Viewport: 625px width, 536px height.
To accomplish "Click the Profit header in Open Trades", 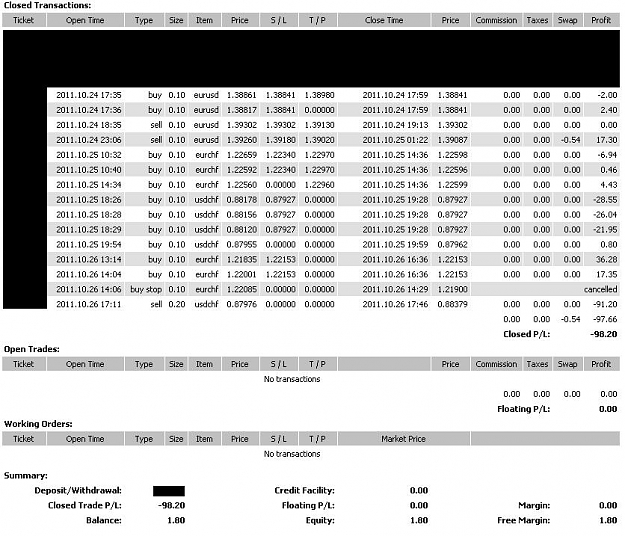I will (x=601, y=364).
